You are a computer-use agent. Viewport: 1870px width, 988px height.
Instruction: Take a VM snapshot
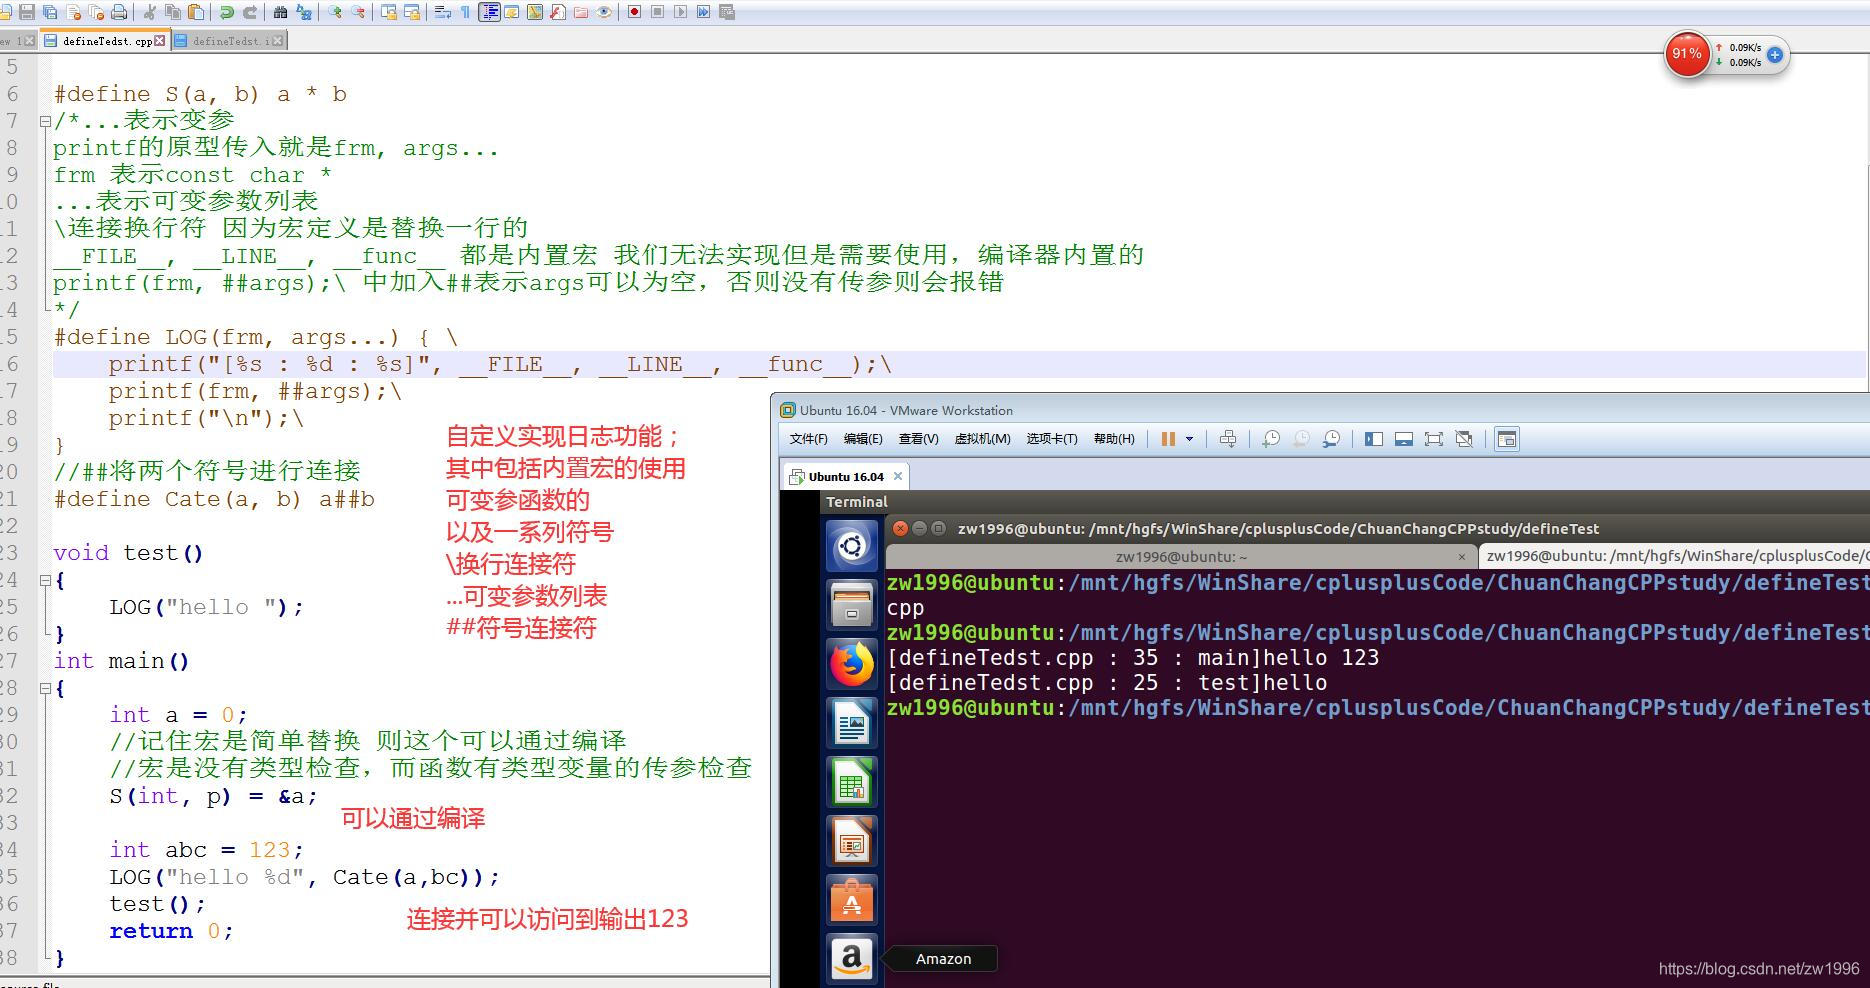1271,439
